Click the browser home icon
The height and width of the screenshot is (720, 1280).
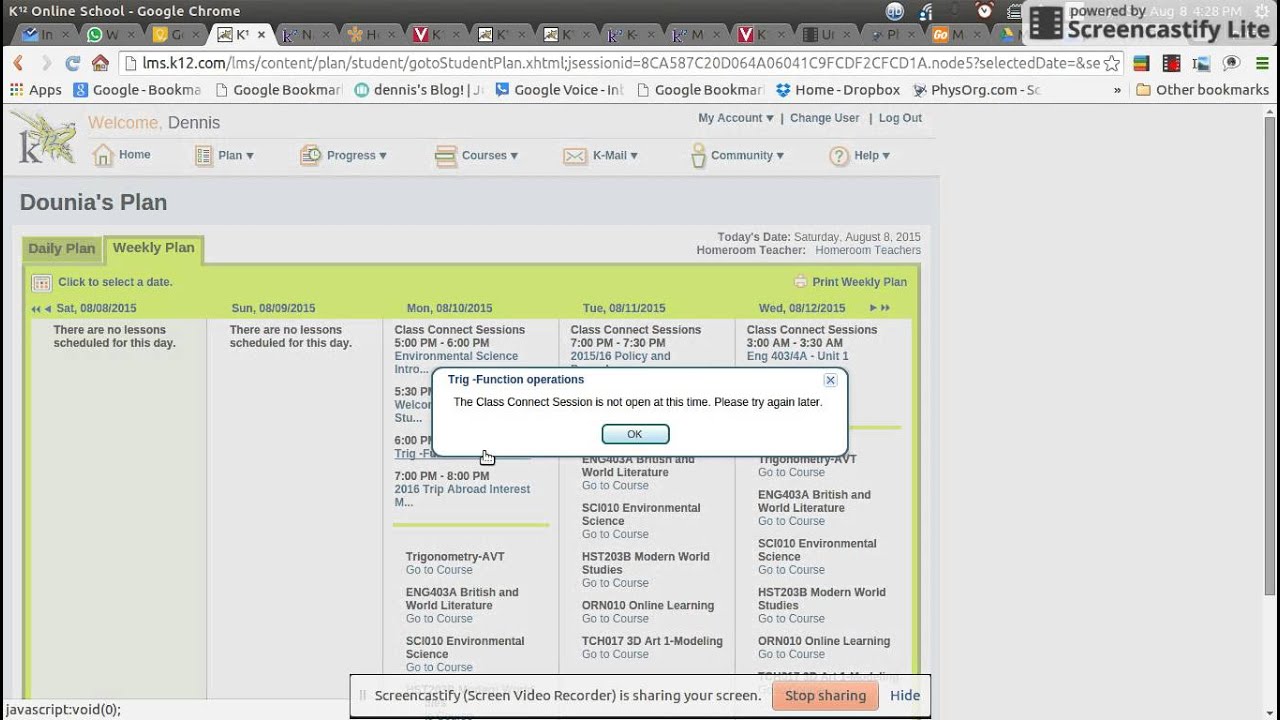click(100, 63)
